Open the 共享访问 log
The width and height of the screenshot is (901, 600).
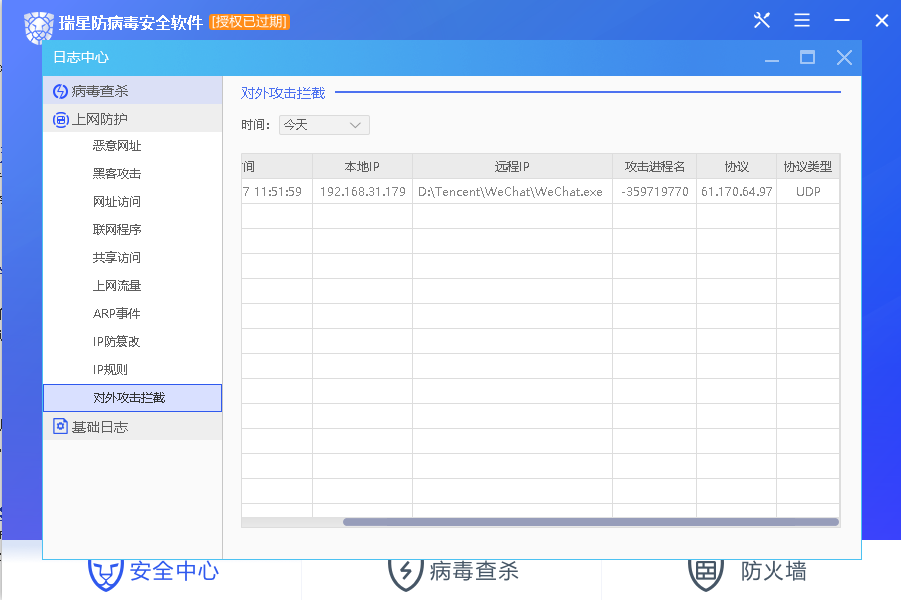point(117,257)
